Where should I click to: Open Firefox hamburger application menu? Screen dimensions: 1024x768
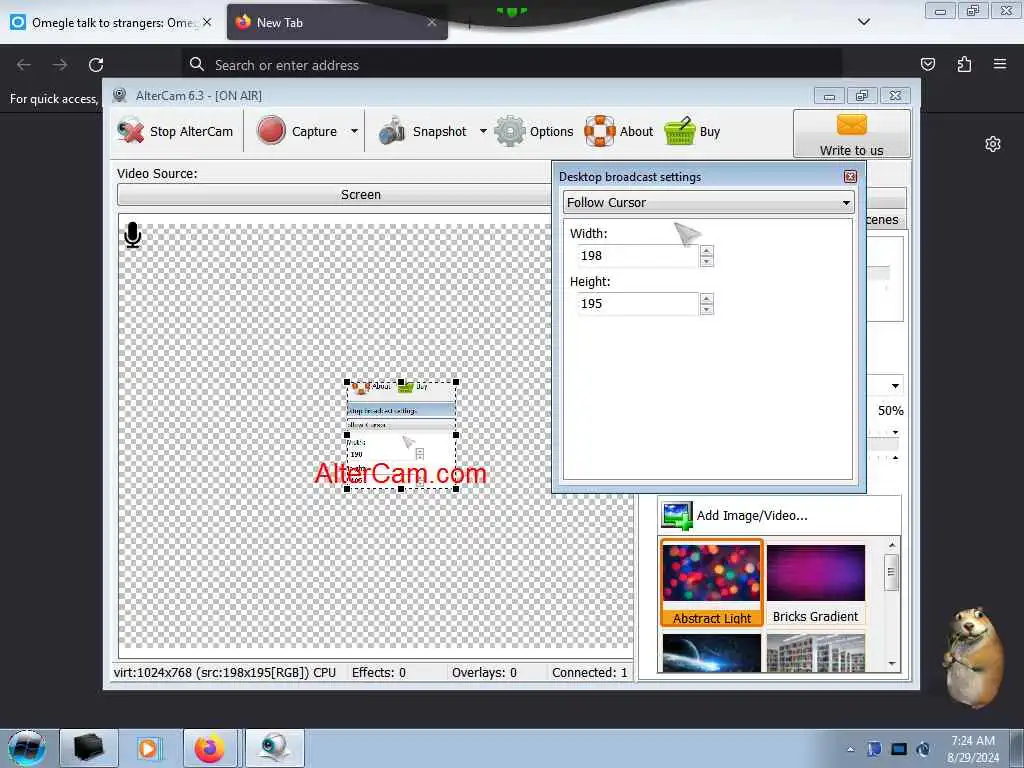[1000, 64]
